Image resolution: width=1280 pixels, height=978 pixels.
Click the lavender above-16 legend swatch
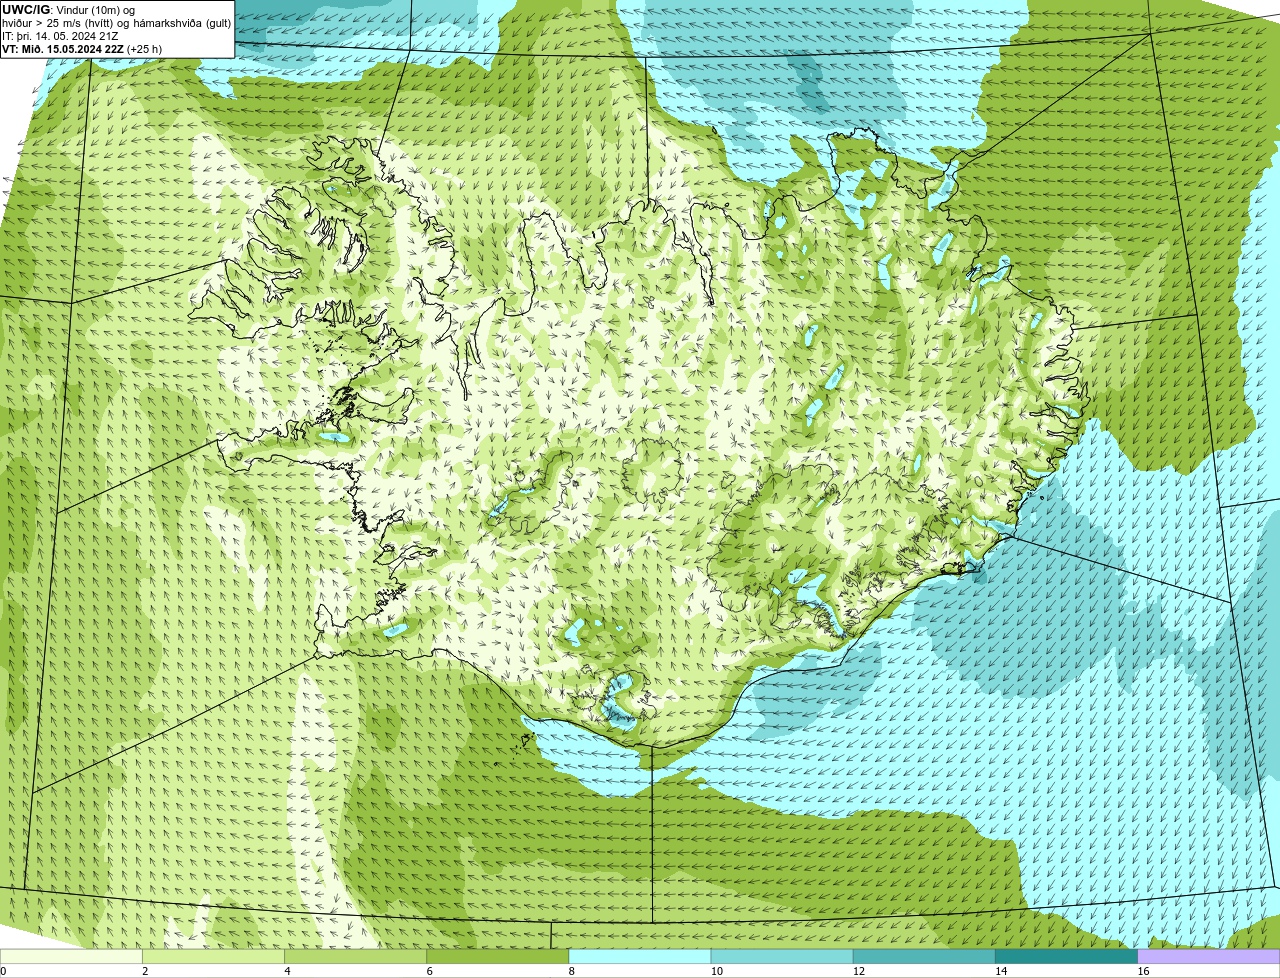pos(1209,957)
